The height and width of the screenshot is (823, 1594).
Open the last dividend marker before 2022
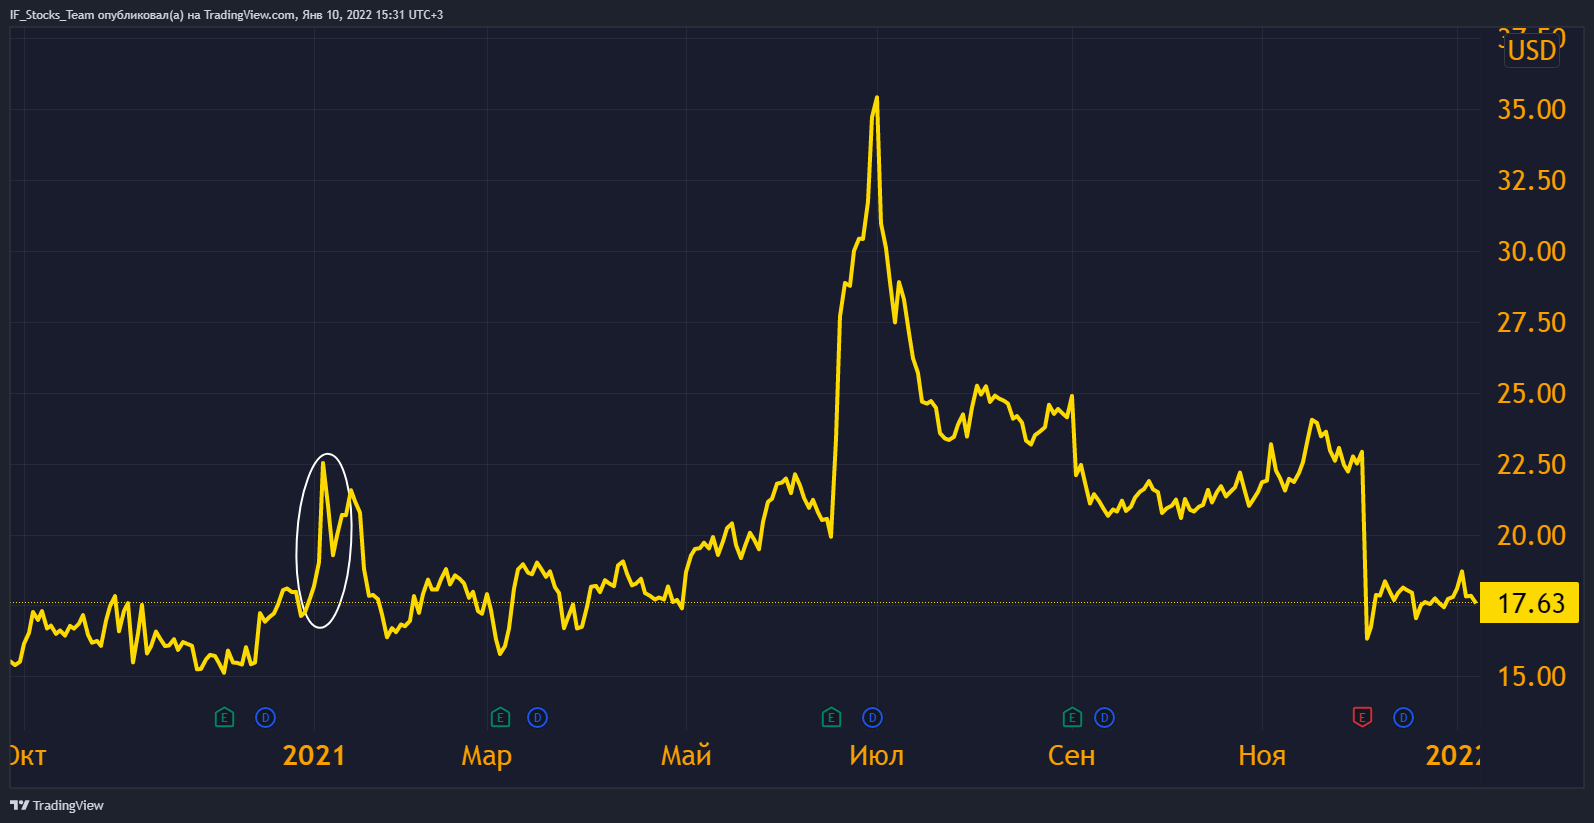pos(1403,717)
